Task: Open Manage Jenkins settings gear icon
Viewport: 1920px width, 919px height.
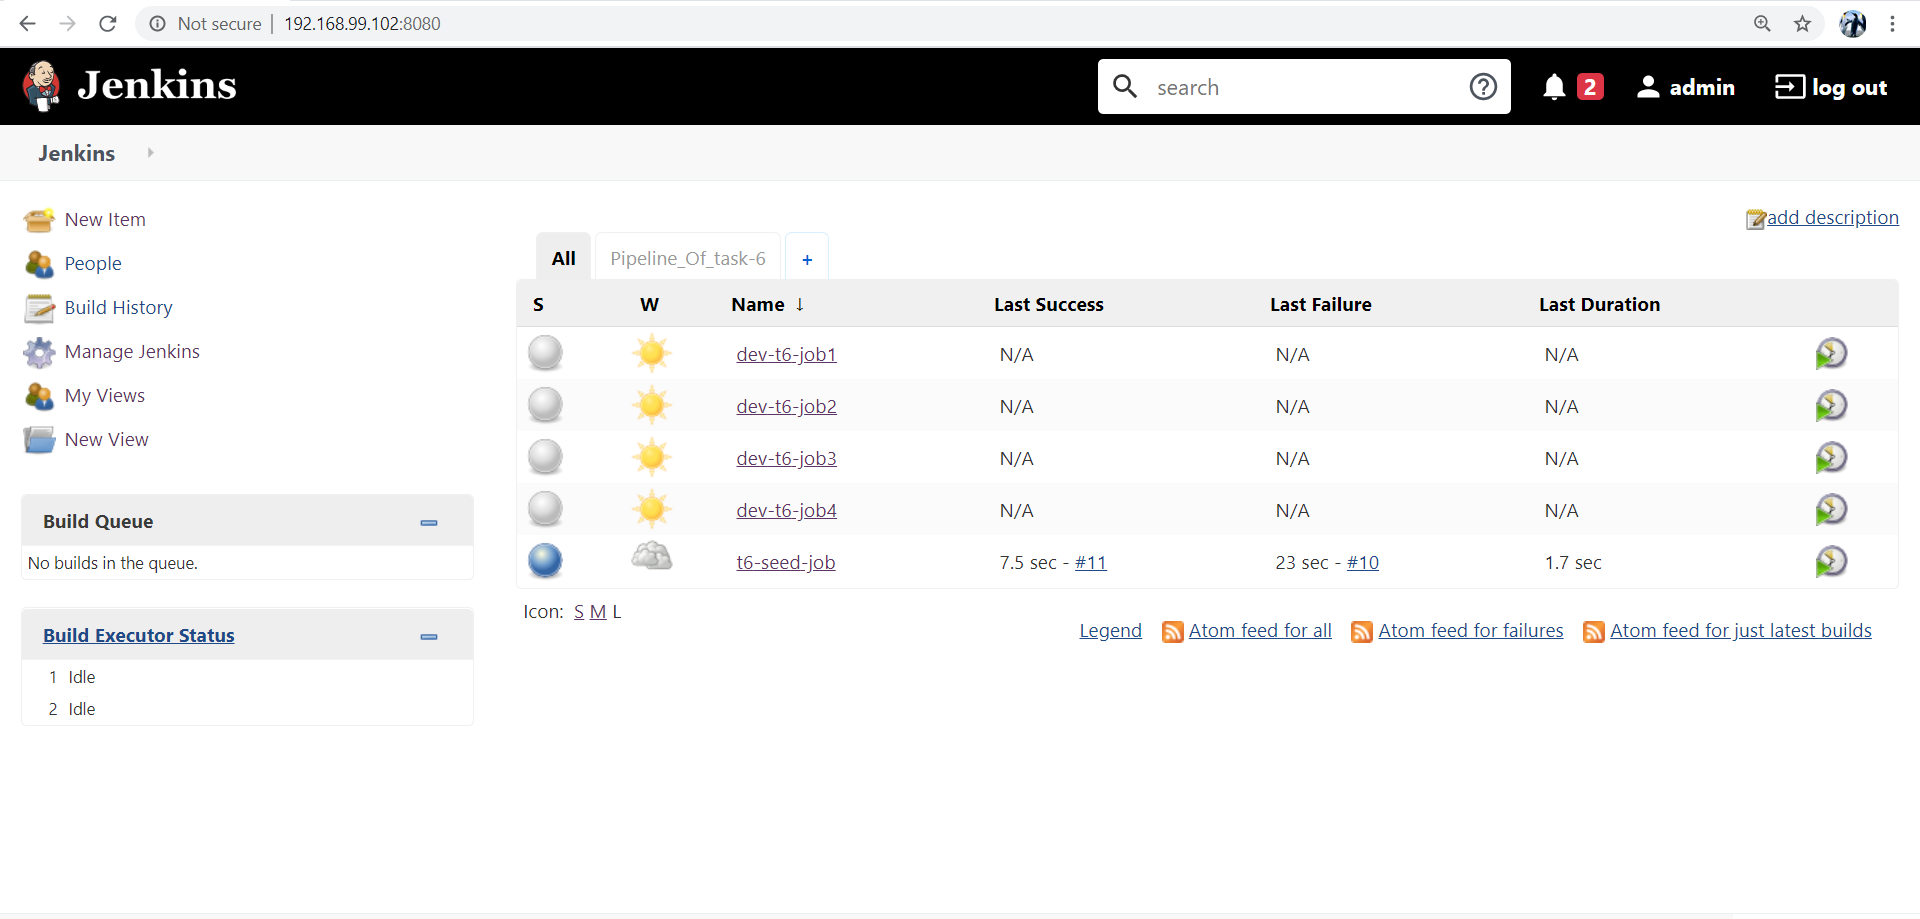Action: 38,352
